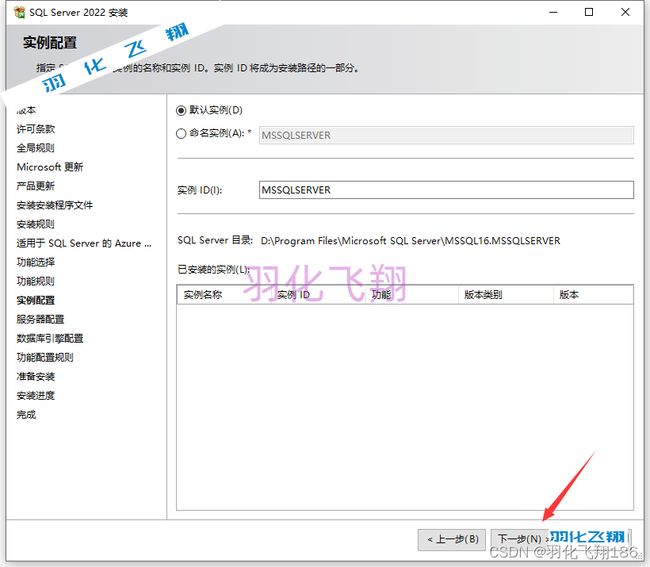Click the 实例 ID(I) input field
This screenshot has height=567, width=650.
click(446, 190)
